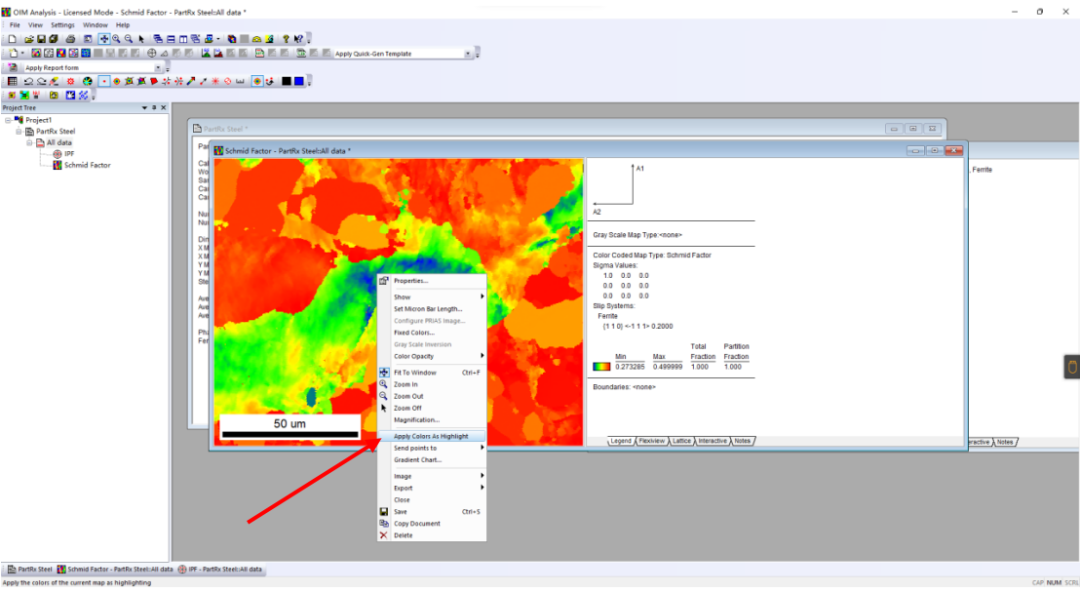
Task: Open the Apply Report form dropdown
Action: pyautogui.click(x=158, y=68)
